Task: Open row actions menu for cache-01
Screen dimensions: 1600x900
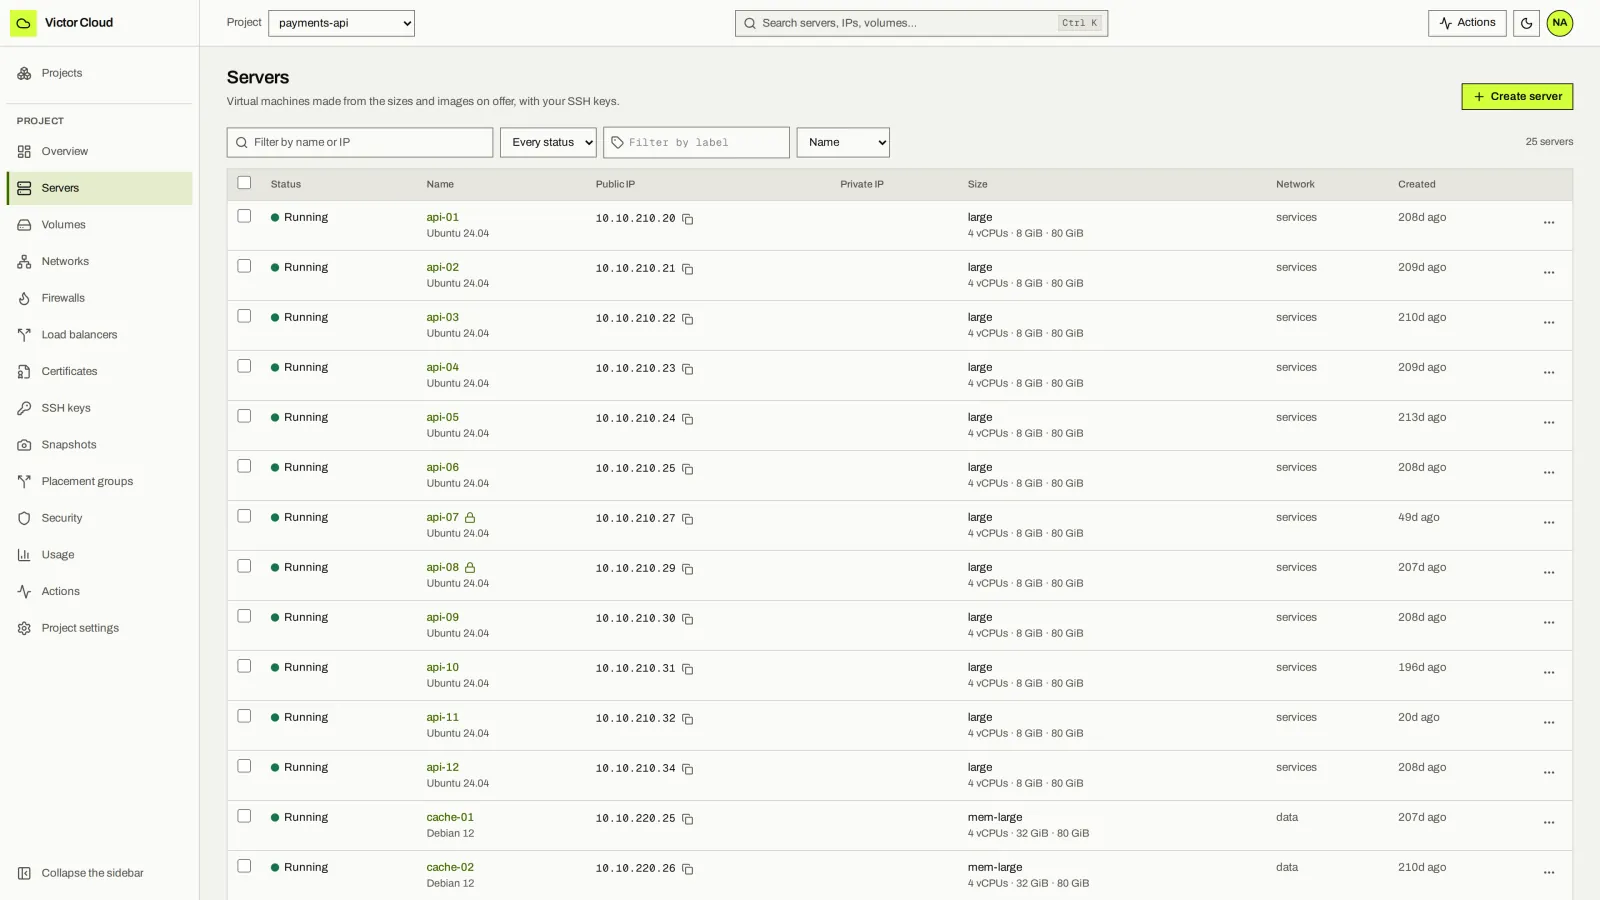Action: coord(1548,823)
